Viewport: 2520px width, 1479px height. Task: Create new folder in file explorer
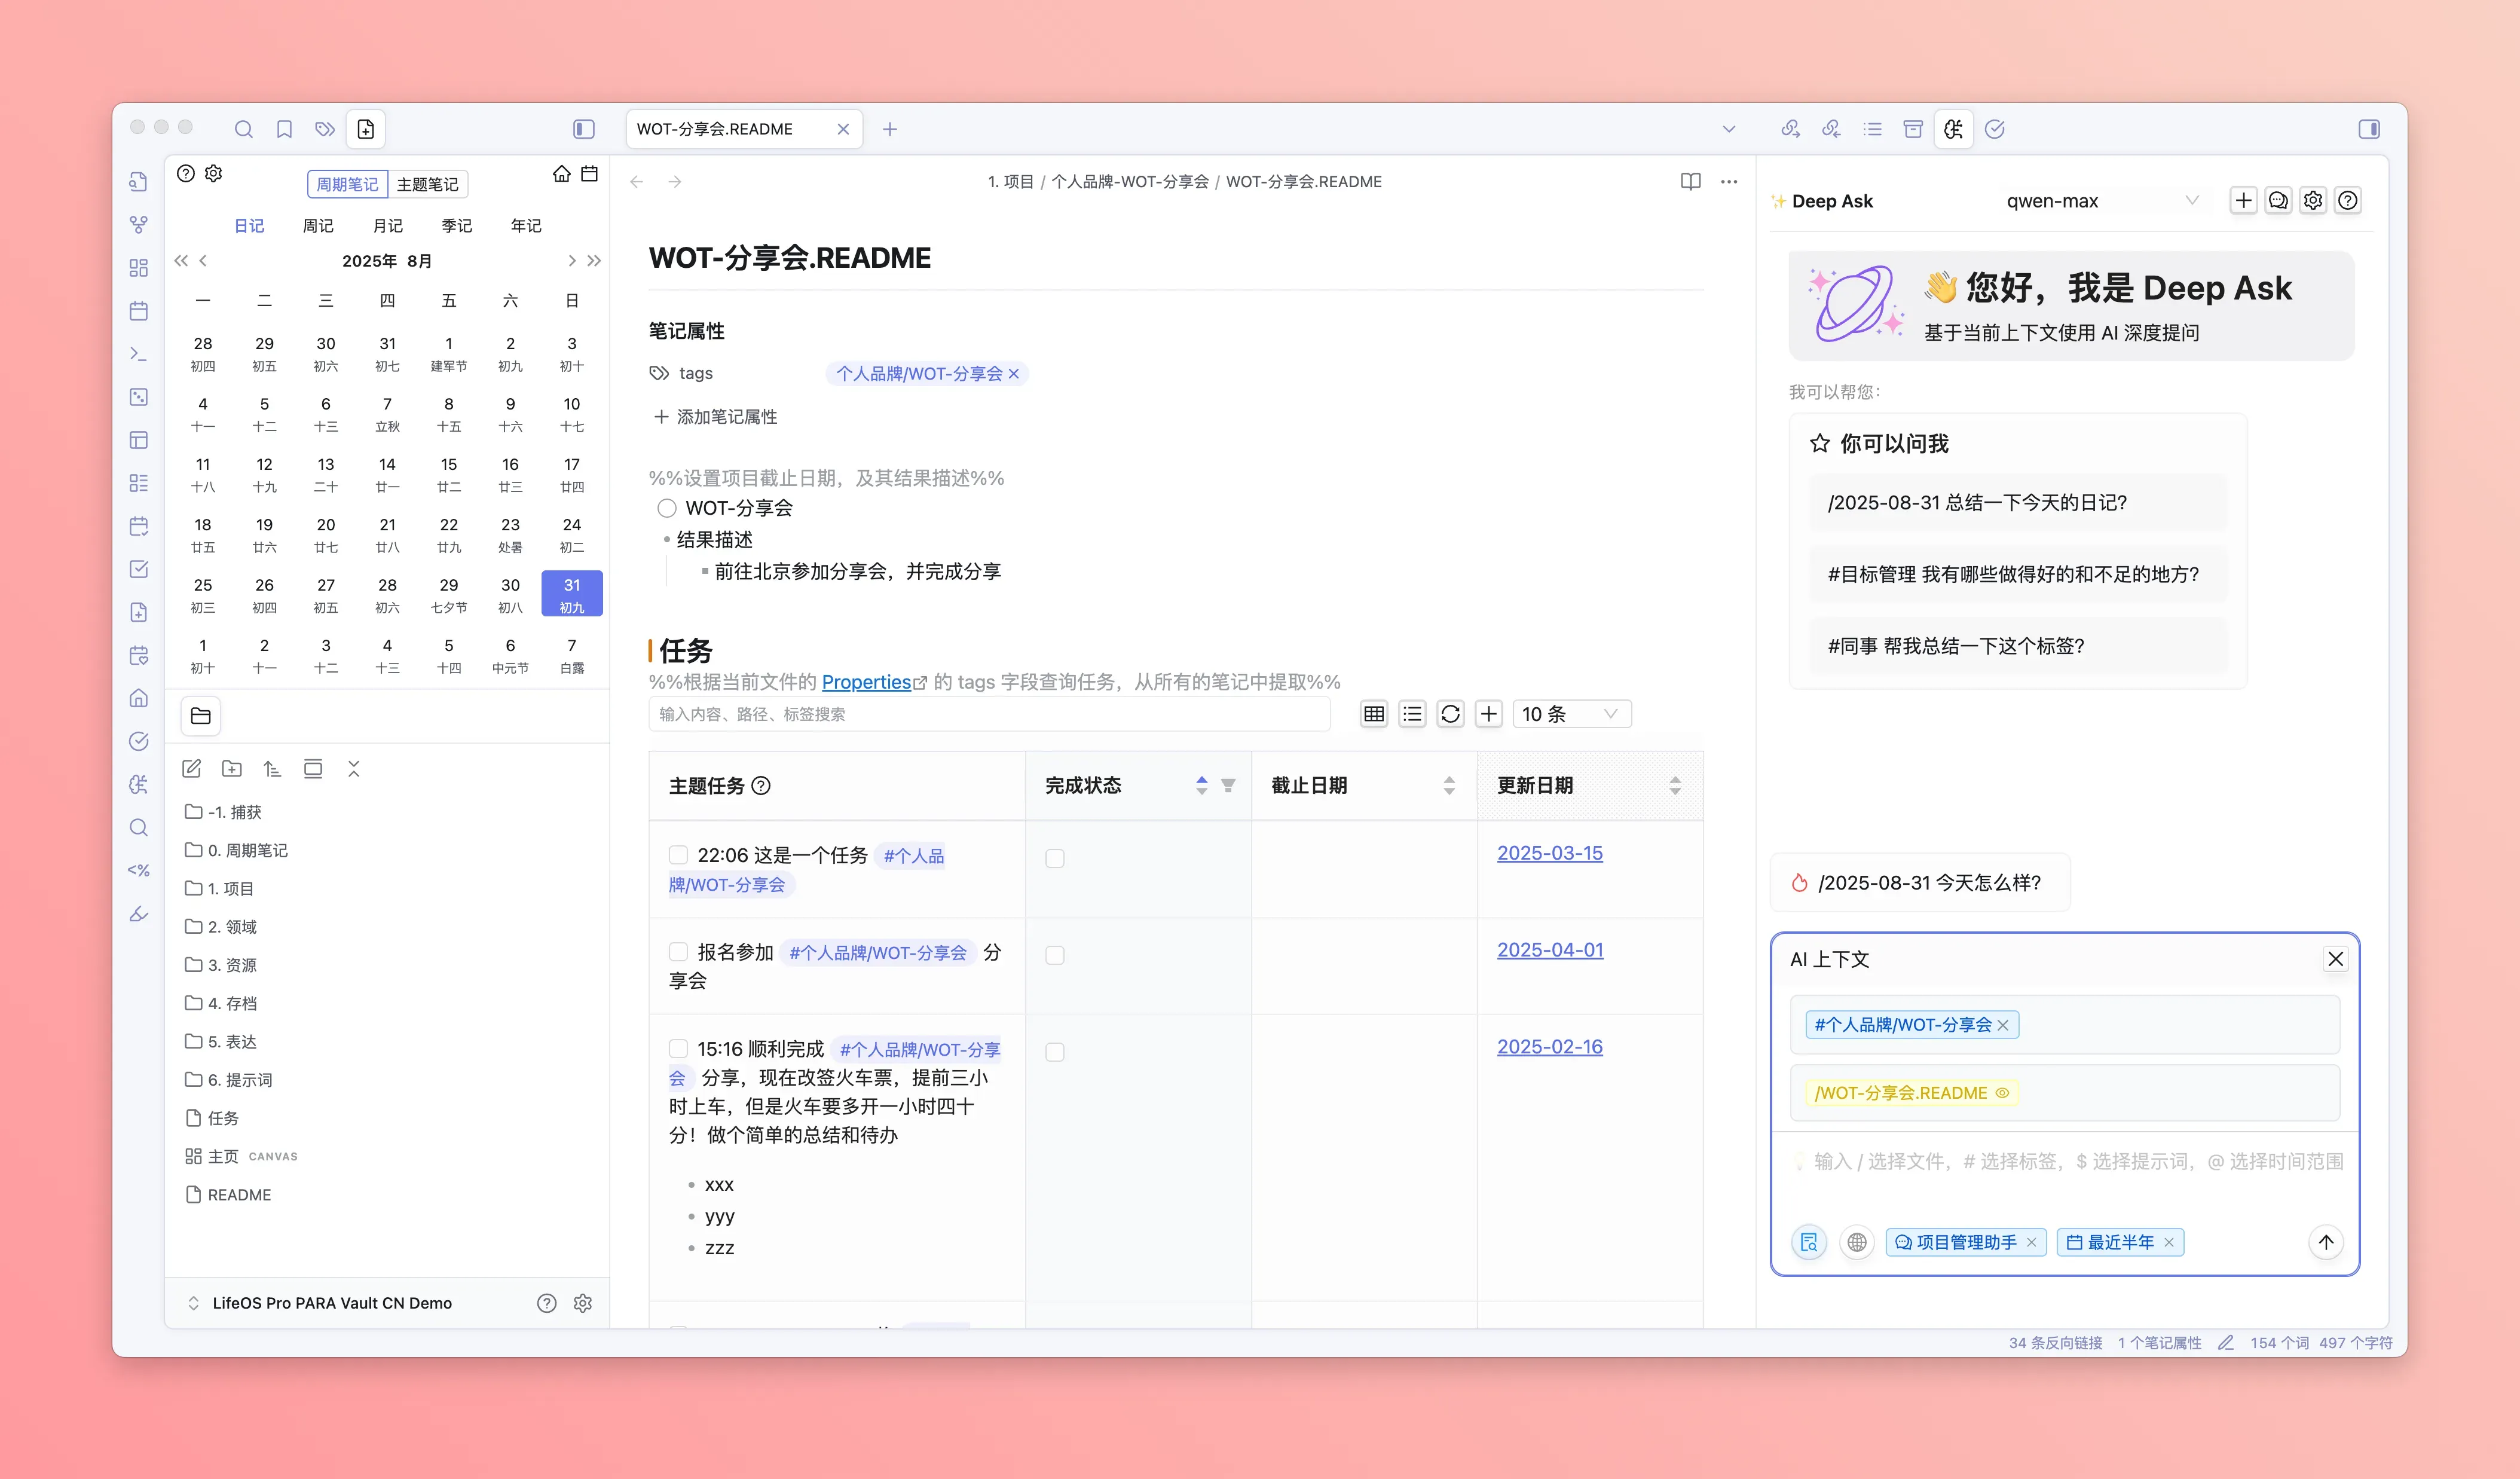[232, 769]
